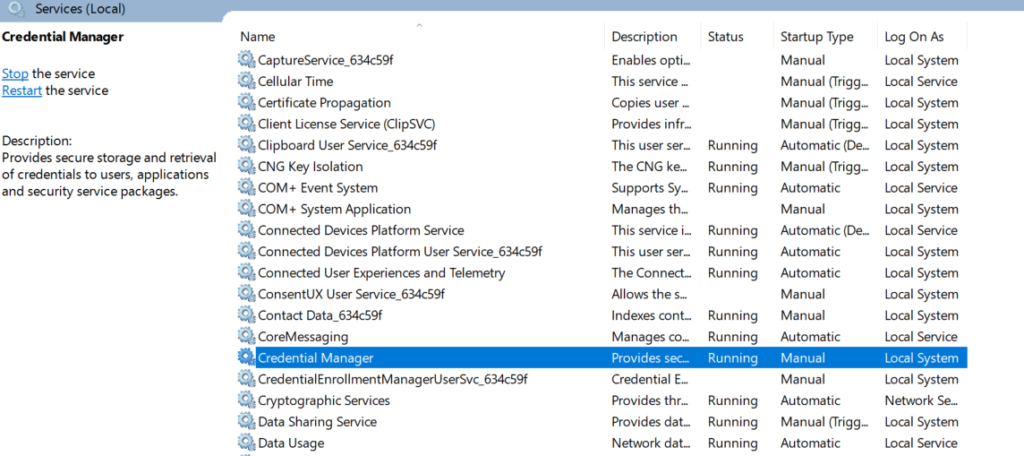This screenshot has height=456, width=1024.
Task: Sort by the Startup Type column header
Action: (816, 37)
